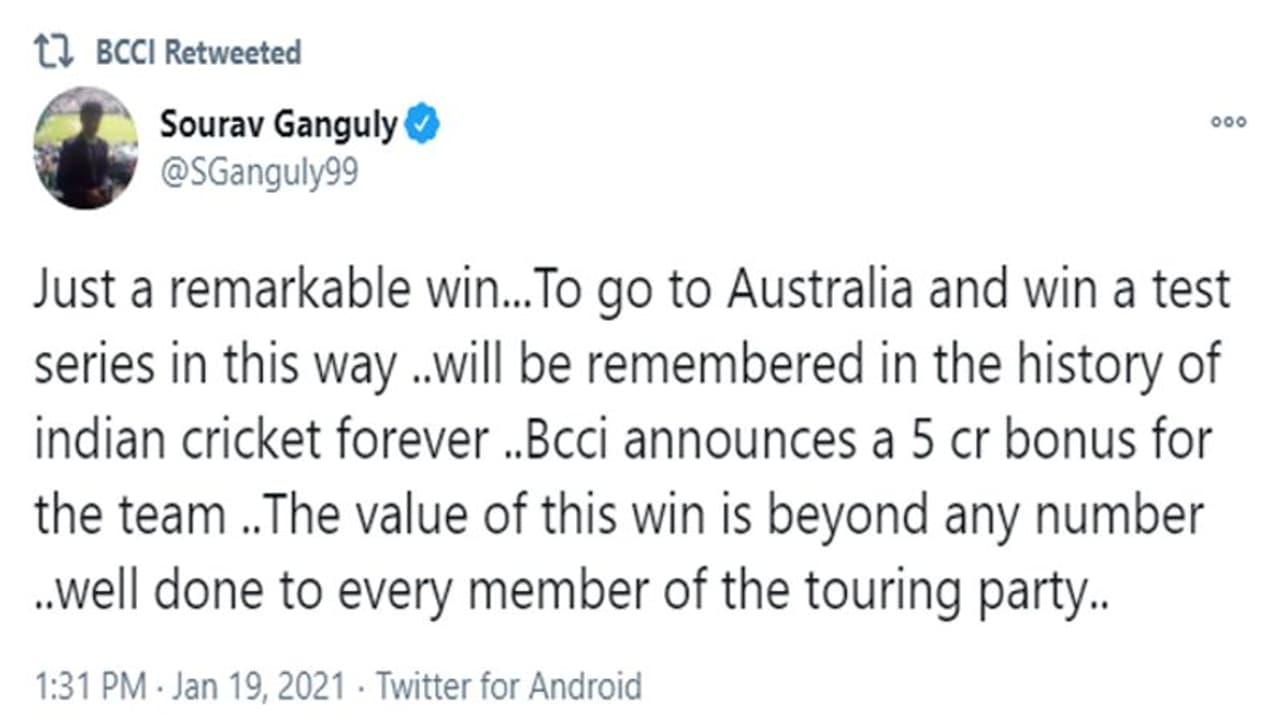
Task: Click the BCCI Retweeted label
Action: point(198,53)
